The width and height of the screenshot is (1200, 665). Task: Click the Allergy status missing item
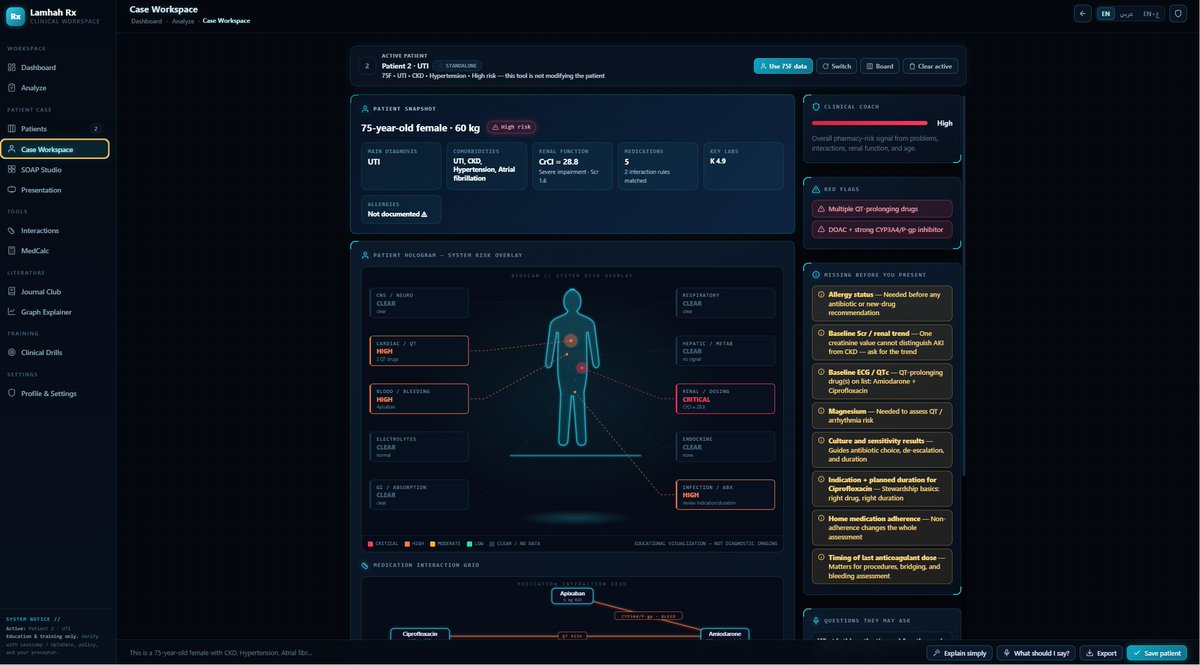[882, 303]
